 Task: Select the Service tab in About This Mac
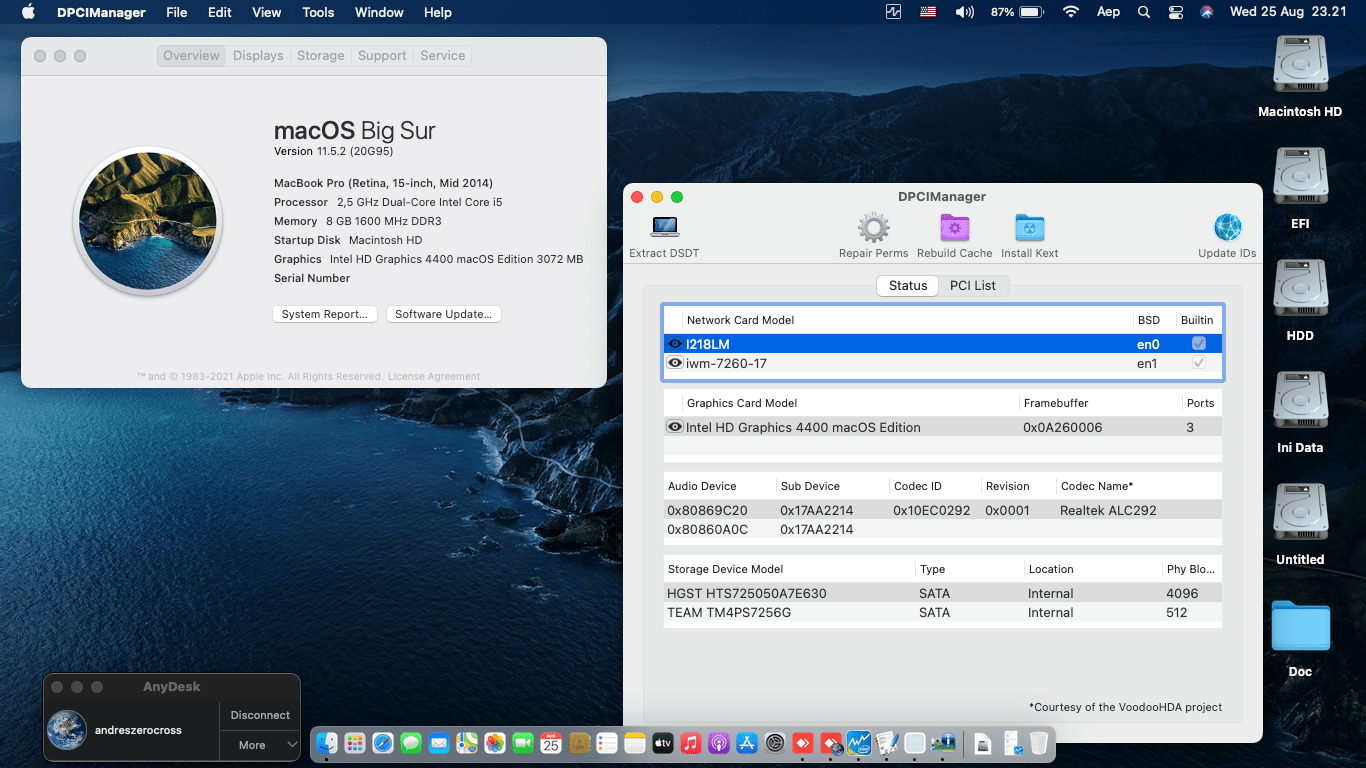(442, 56)
